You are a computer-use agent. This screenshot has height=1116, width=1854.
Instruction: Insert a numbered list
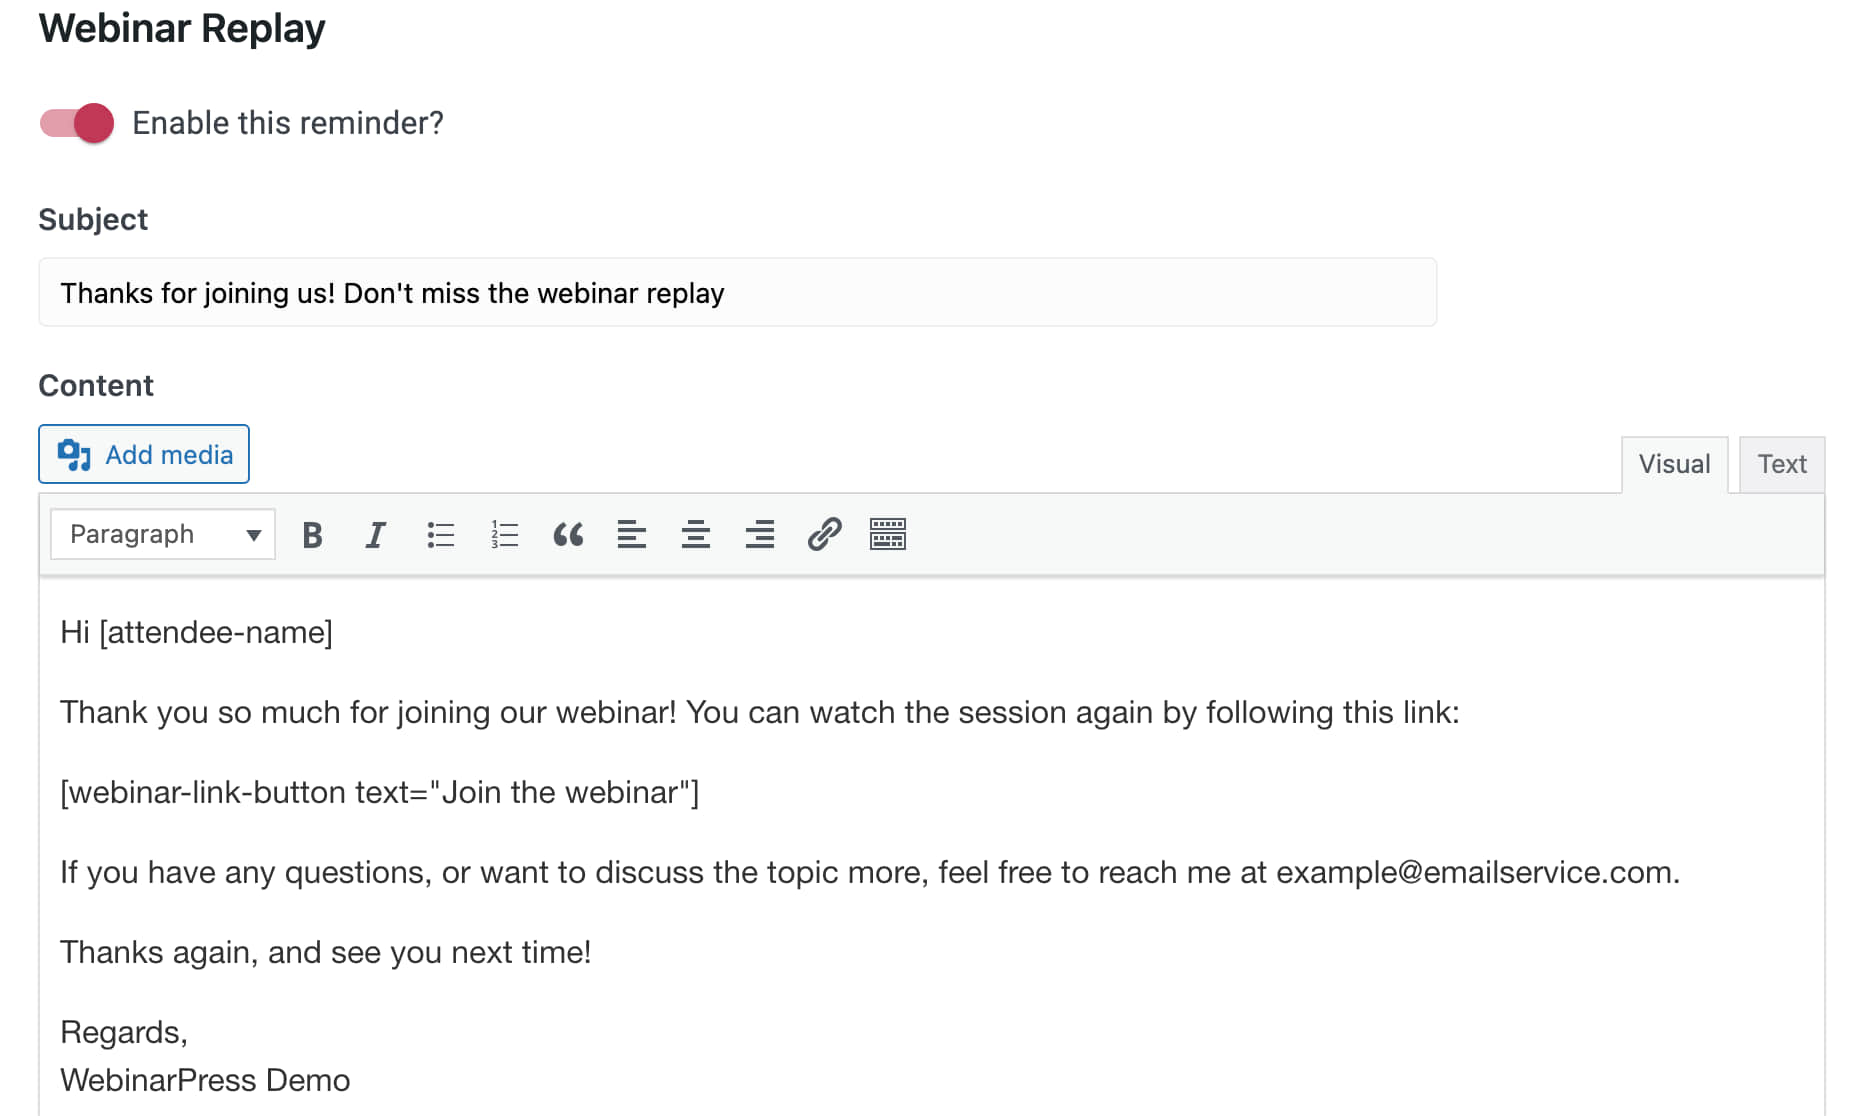tap(504, 535)
